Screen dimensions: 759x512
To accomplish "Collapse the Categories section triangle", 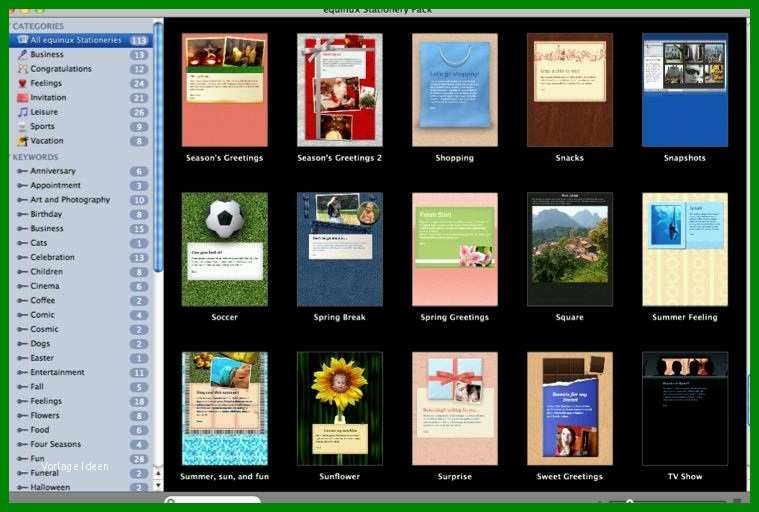I will coord(10,26).
